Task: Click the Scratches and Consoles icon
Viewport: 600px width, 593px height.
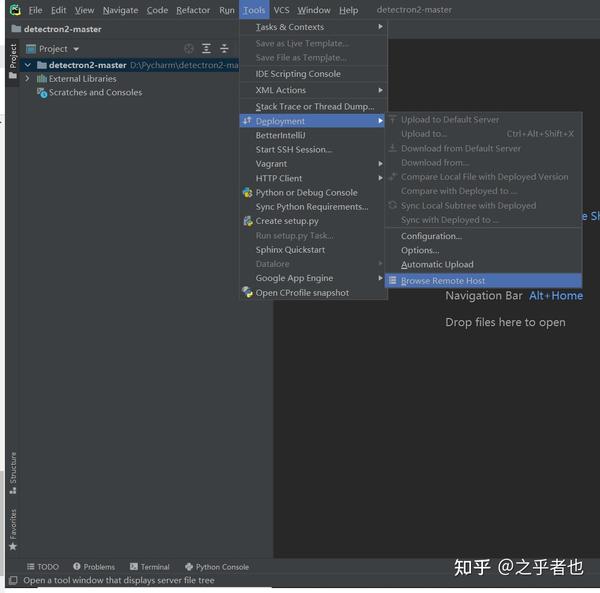Action: pyautogui.click(x=42, y=93)
